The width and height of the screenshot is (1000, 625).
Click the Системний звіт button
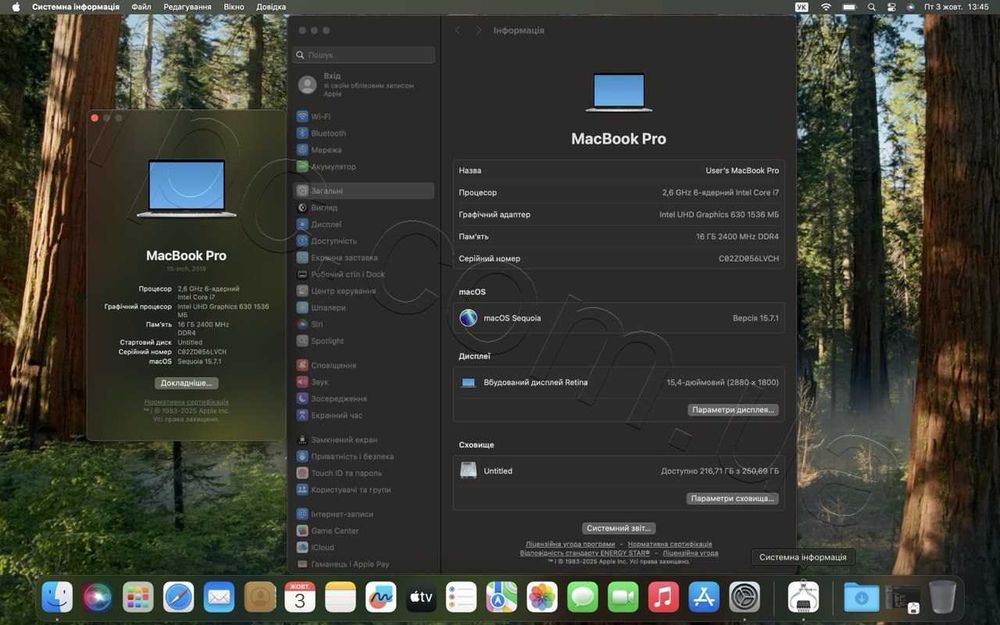pyautogui.click(x=619, y=528)
